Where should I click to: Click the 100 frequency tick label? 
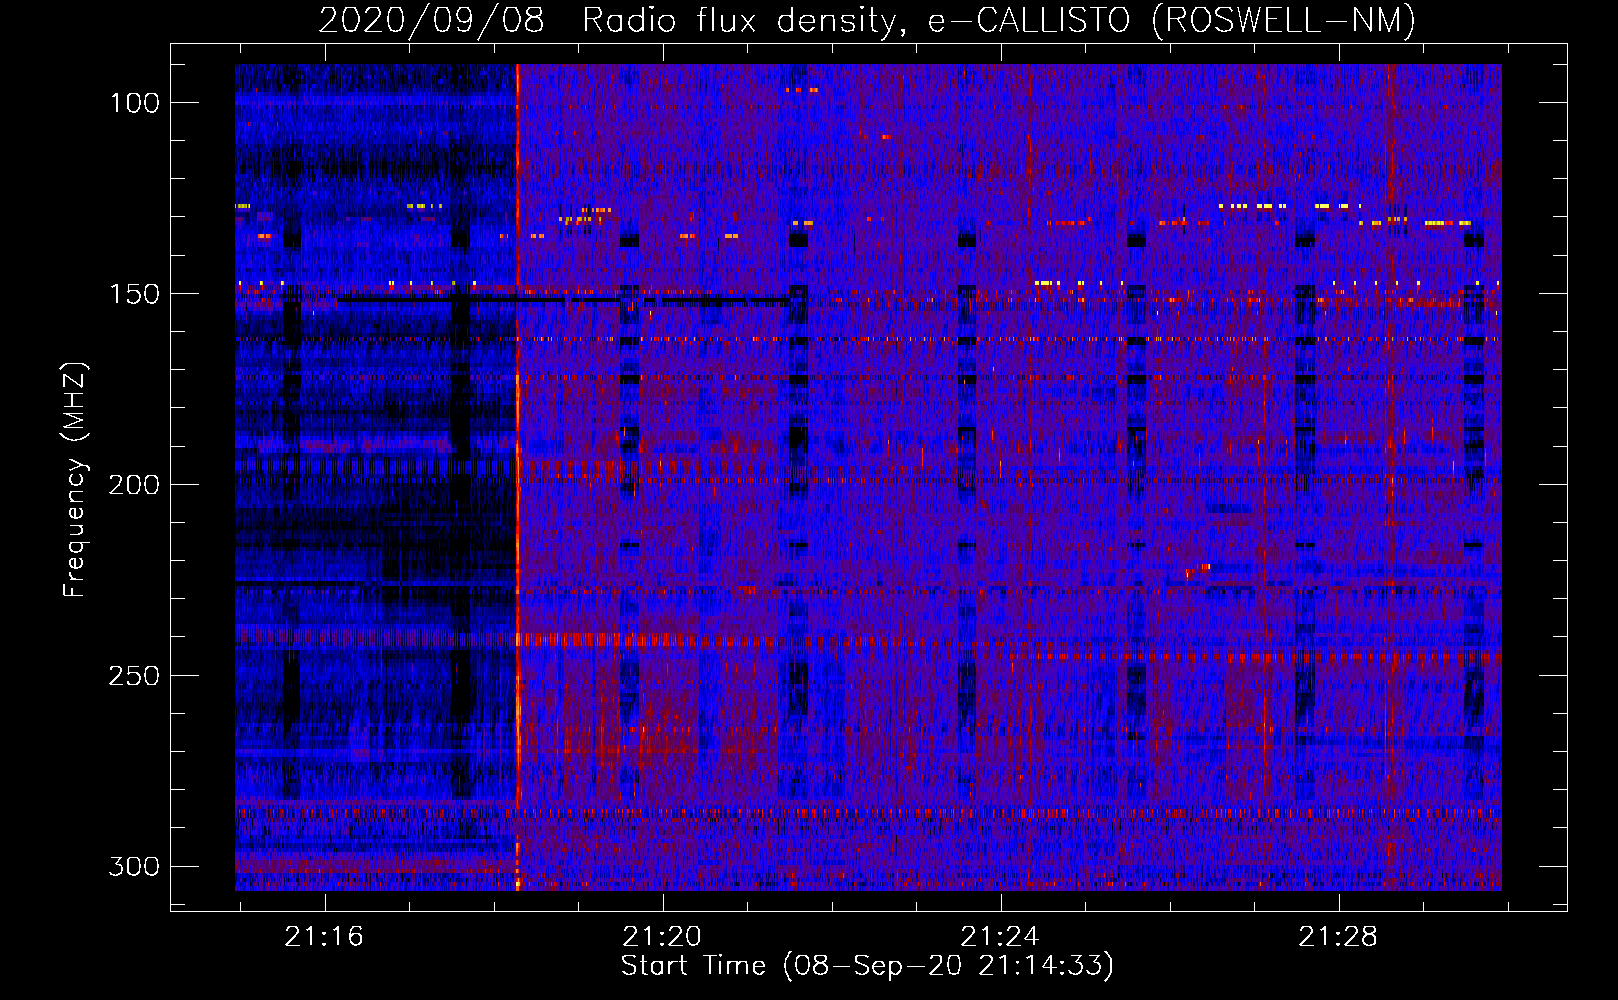click(134, 103)
